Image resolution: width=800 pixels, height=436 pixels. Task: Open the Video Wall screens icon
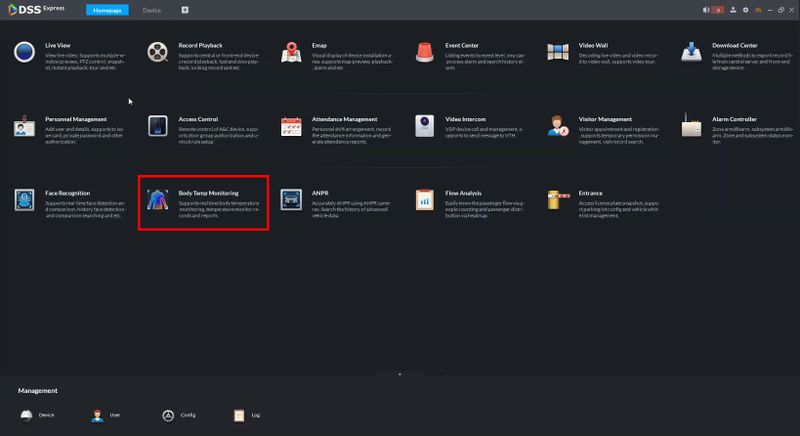tap(558, 52)
